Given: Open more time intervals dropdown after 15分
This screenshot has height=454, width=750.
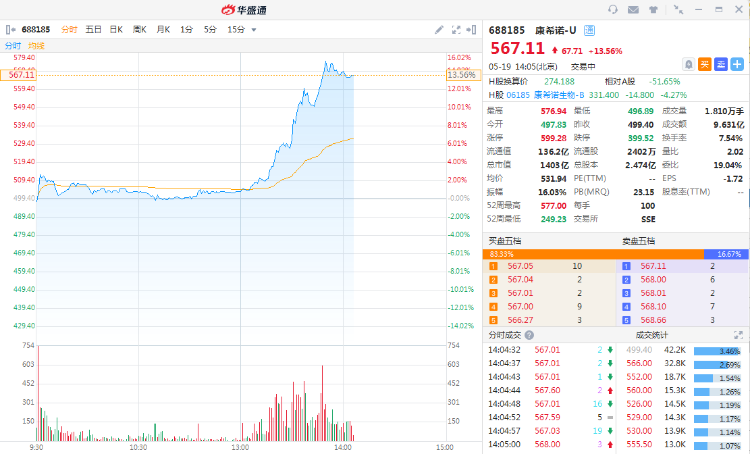Looking at the screenshot, I should click(x=254, y=30).
